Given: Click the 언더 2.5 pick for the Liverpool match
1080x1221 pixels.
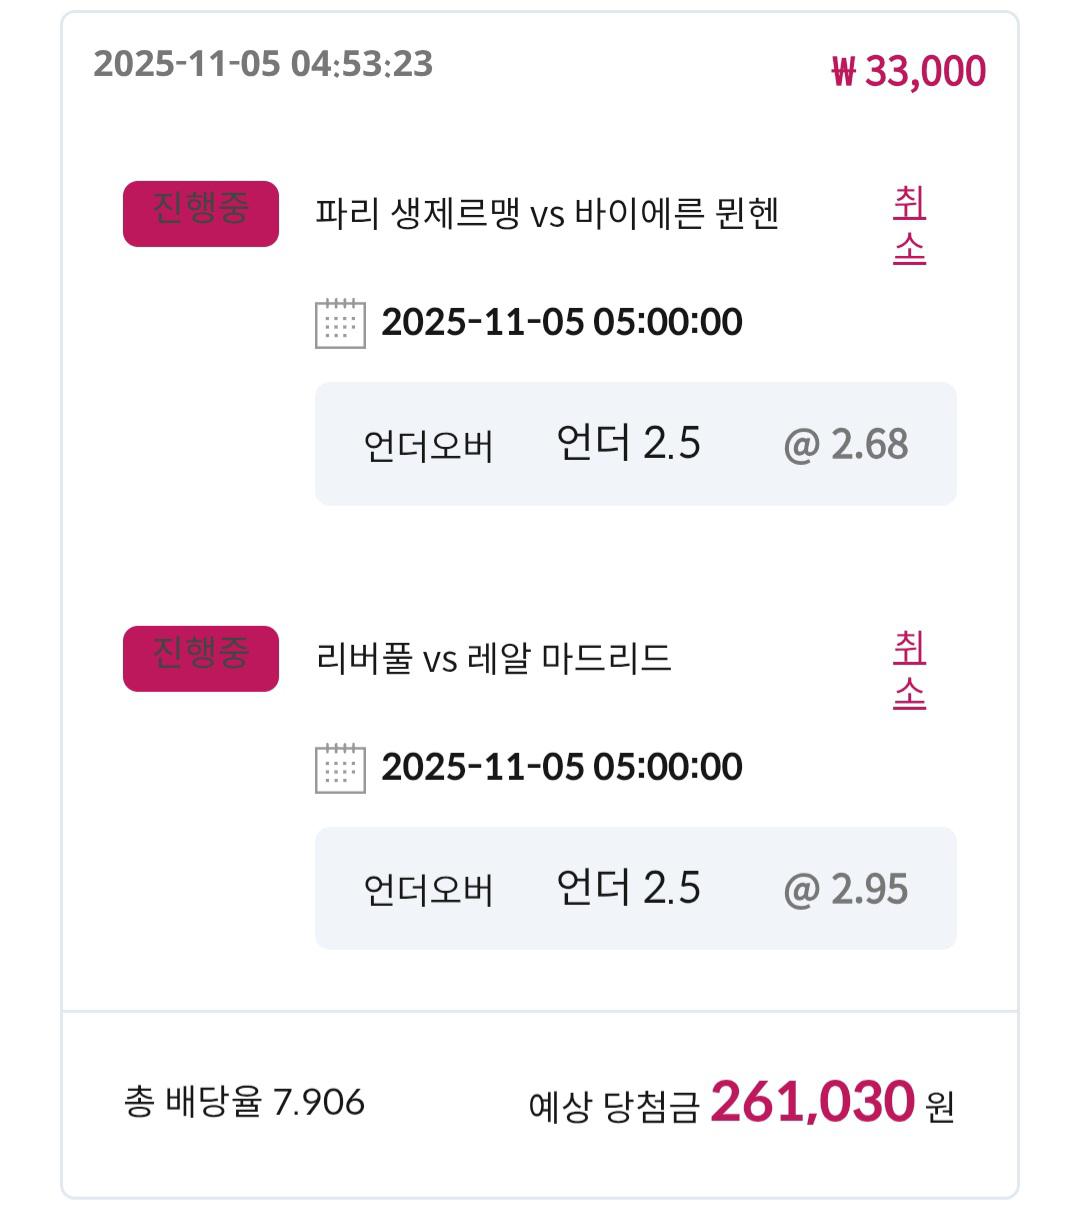Looking at the screenshot, I should 628,888.
